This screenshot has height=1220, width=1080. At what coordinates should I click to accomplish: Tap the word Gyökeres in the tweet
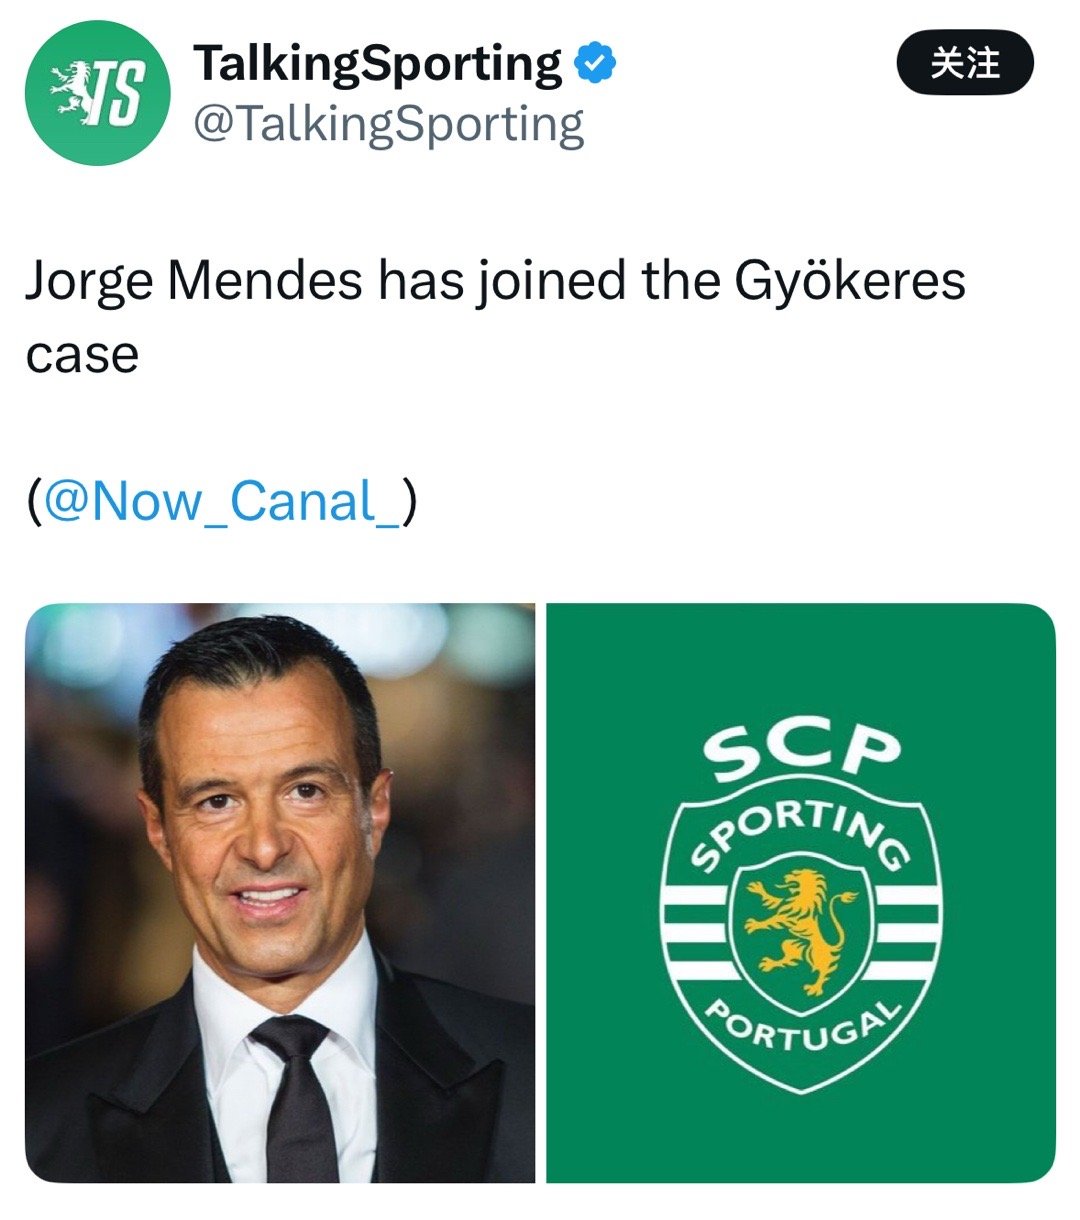850,282
